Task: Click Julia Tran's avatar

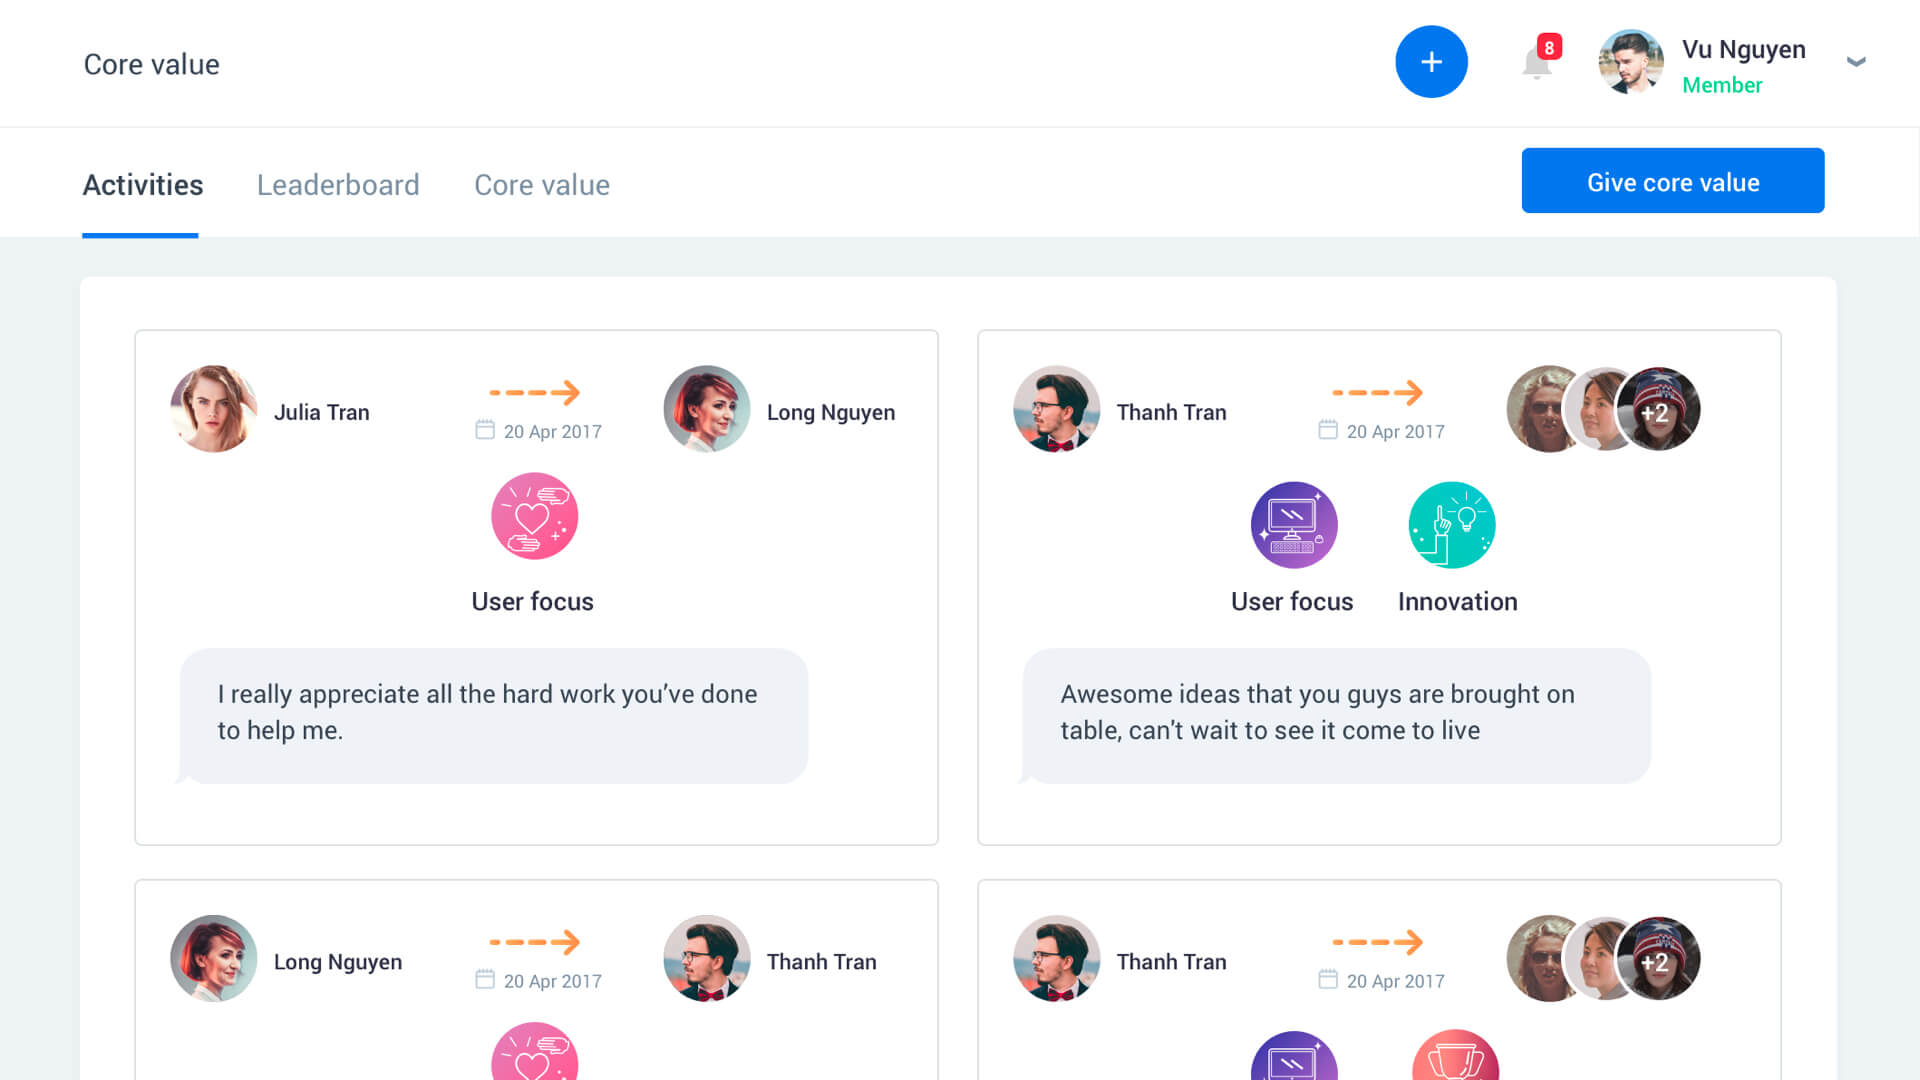Action: click(214, 409)
